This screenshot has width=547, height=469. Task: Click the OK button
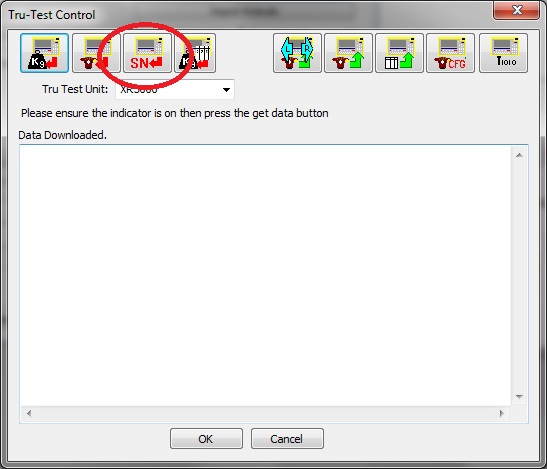206,439
